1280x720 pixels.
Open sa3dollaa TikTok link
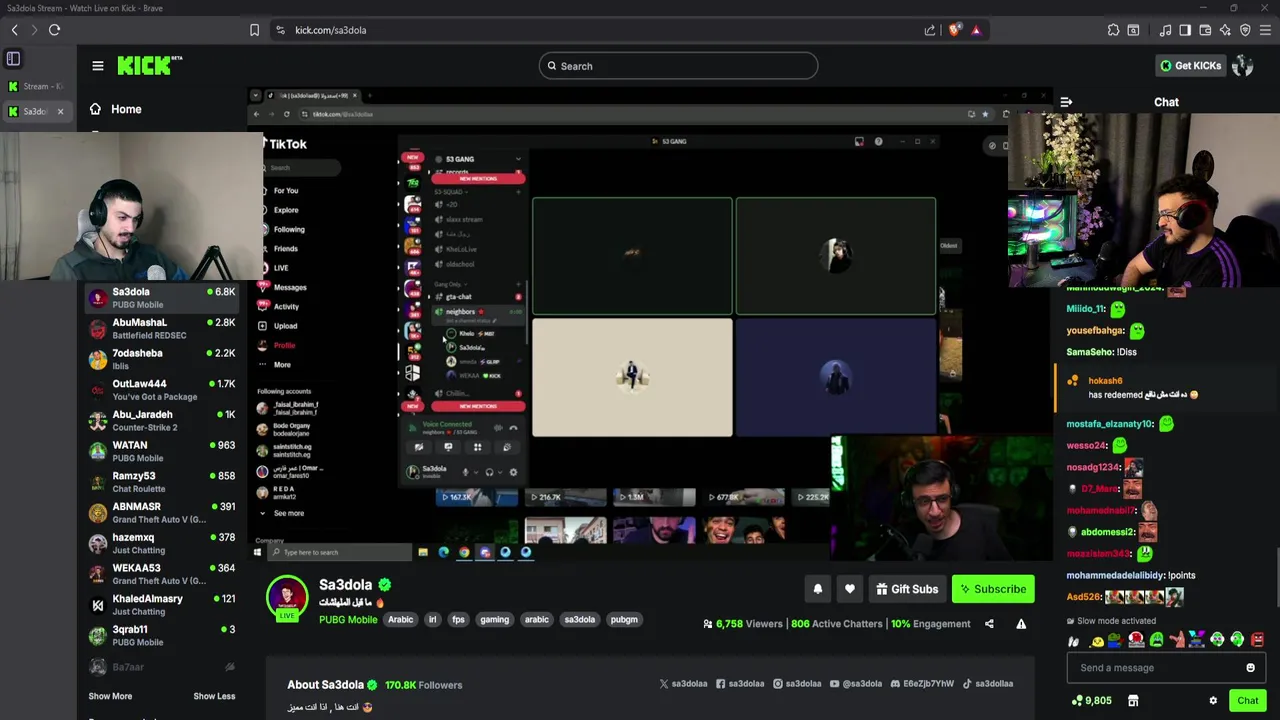click(988, 684)
